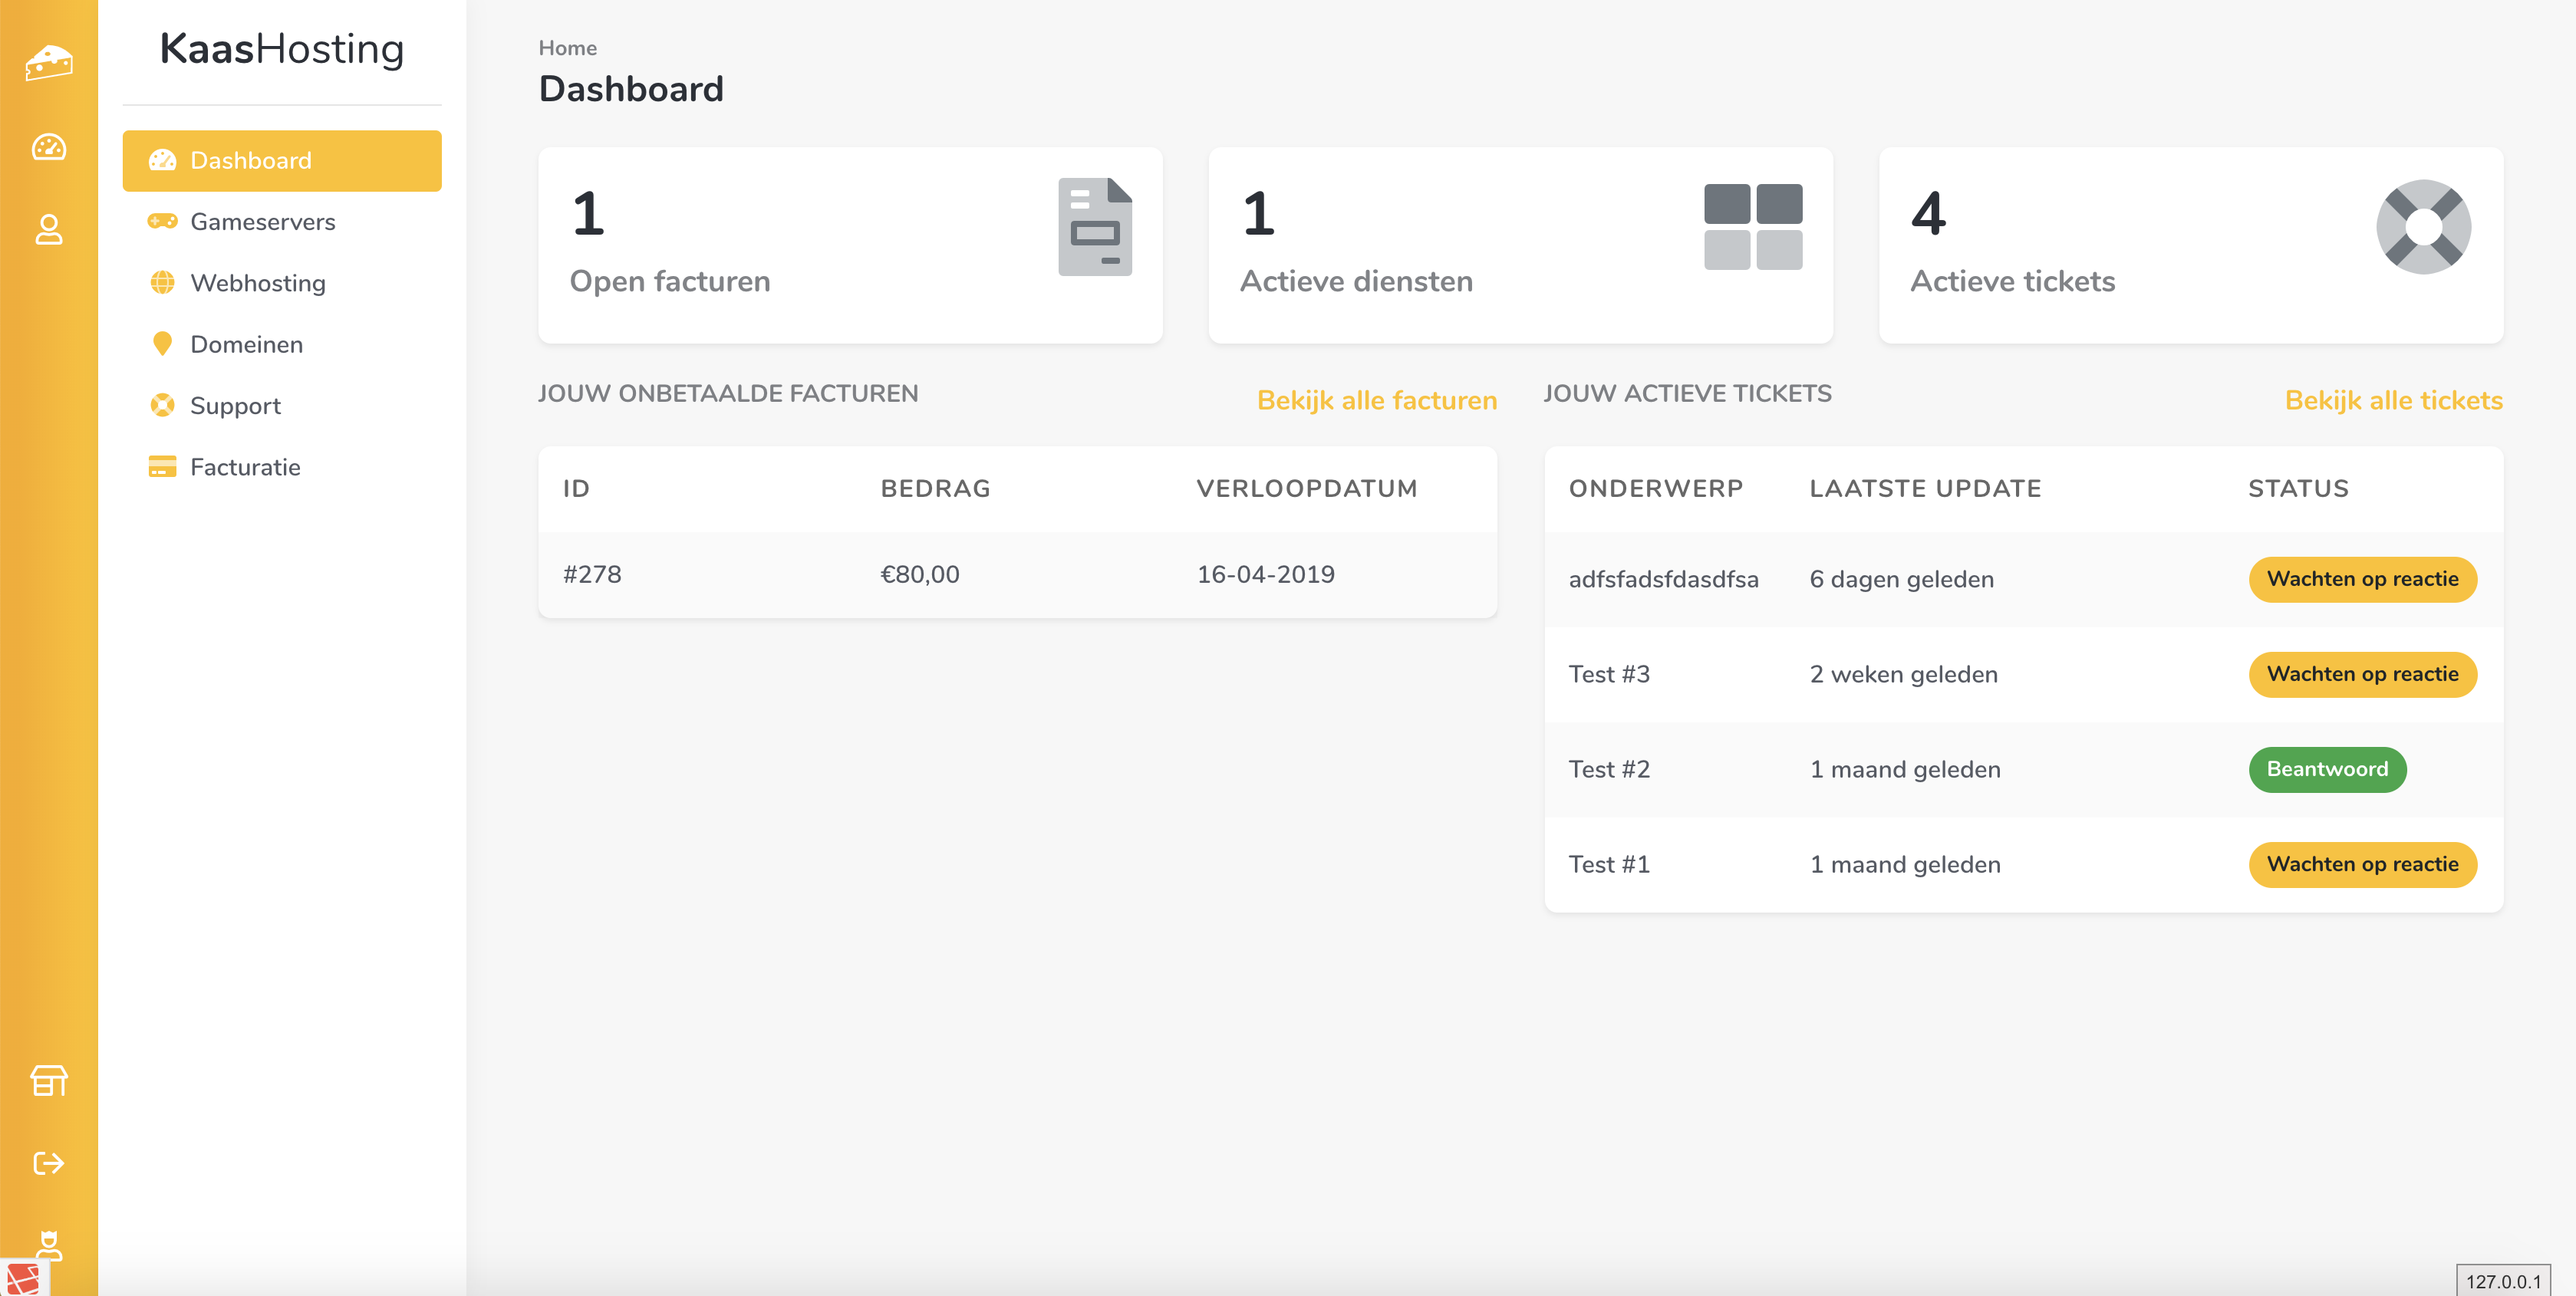This screenshot has width=2576, height=1296.
Task: Click the Home breadcrumb link
Action: pos(567,48)
